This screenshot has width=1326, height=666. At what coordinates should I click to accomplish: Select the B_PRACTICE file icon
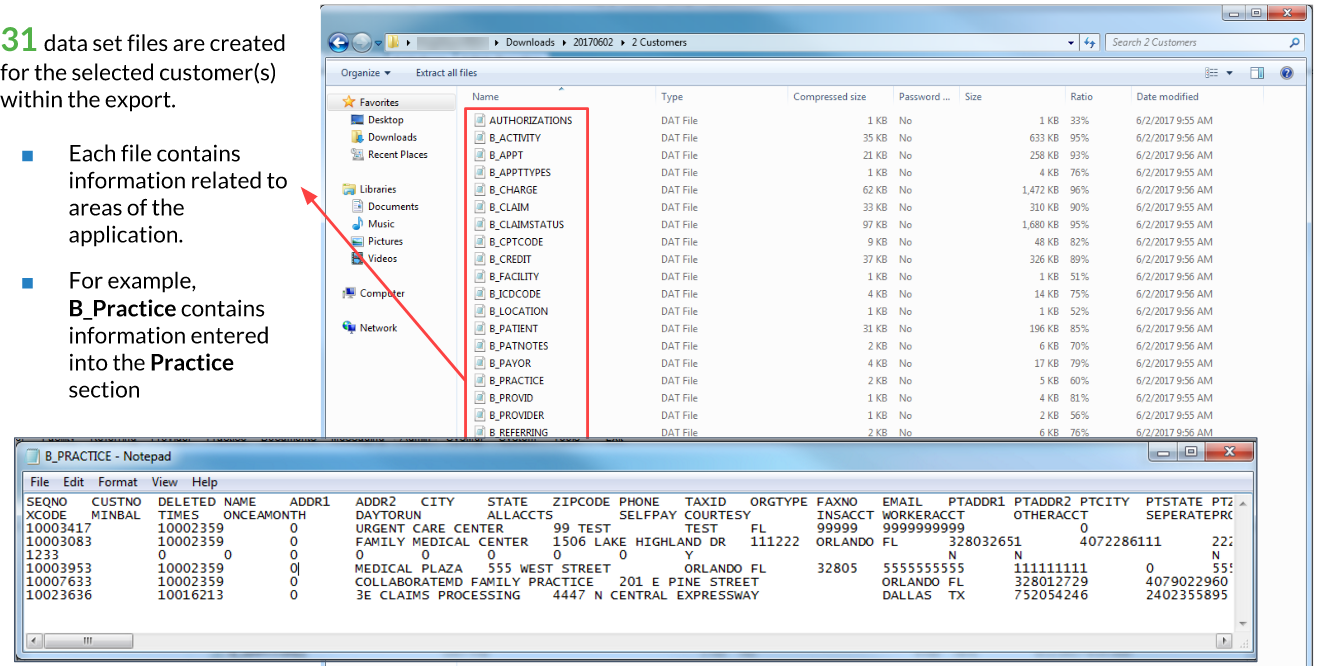tap(480, 380)
